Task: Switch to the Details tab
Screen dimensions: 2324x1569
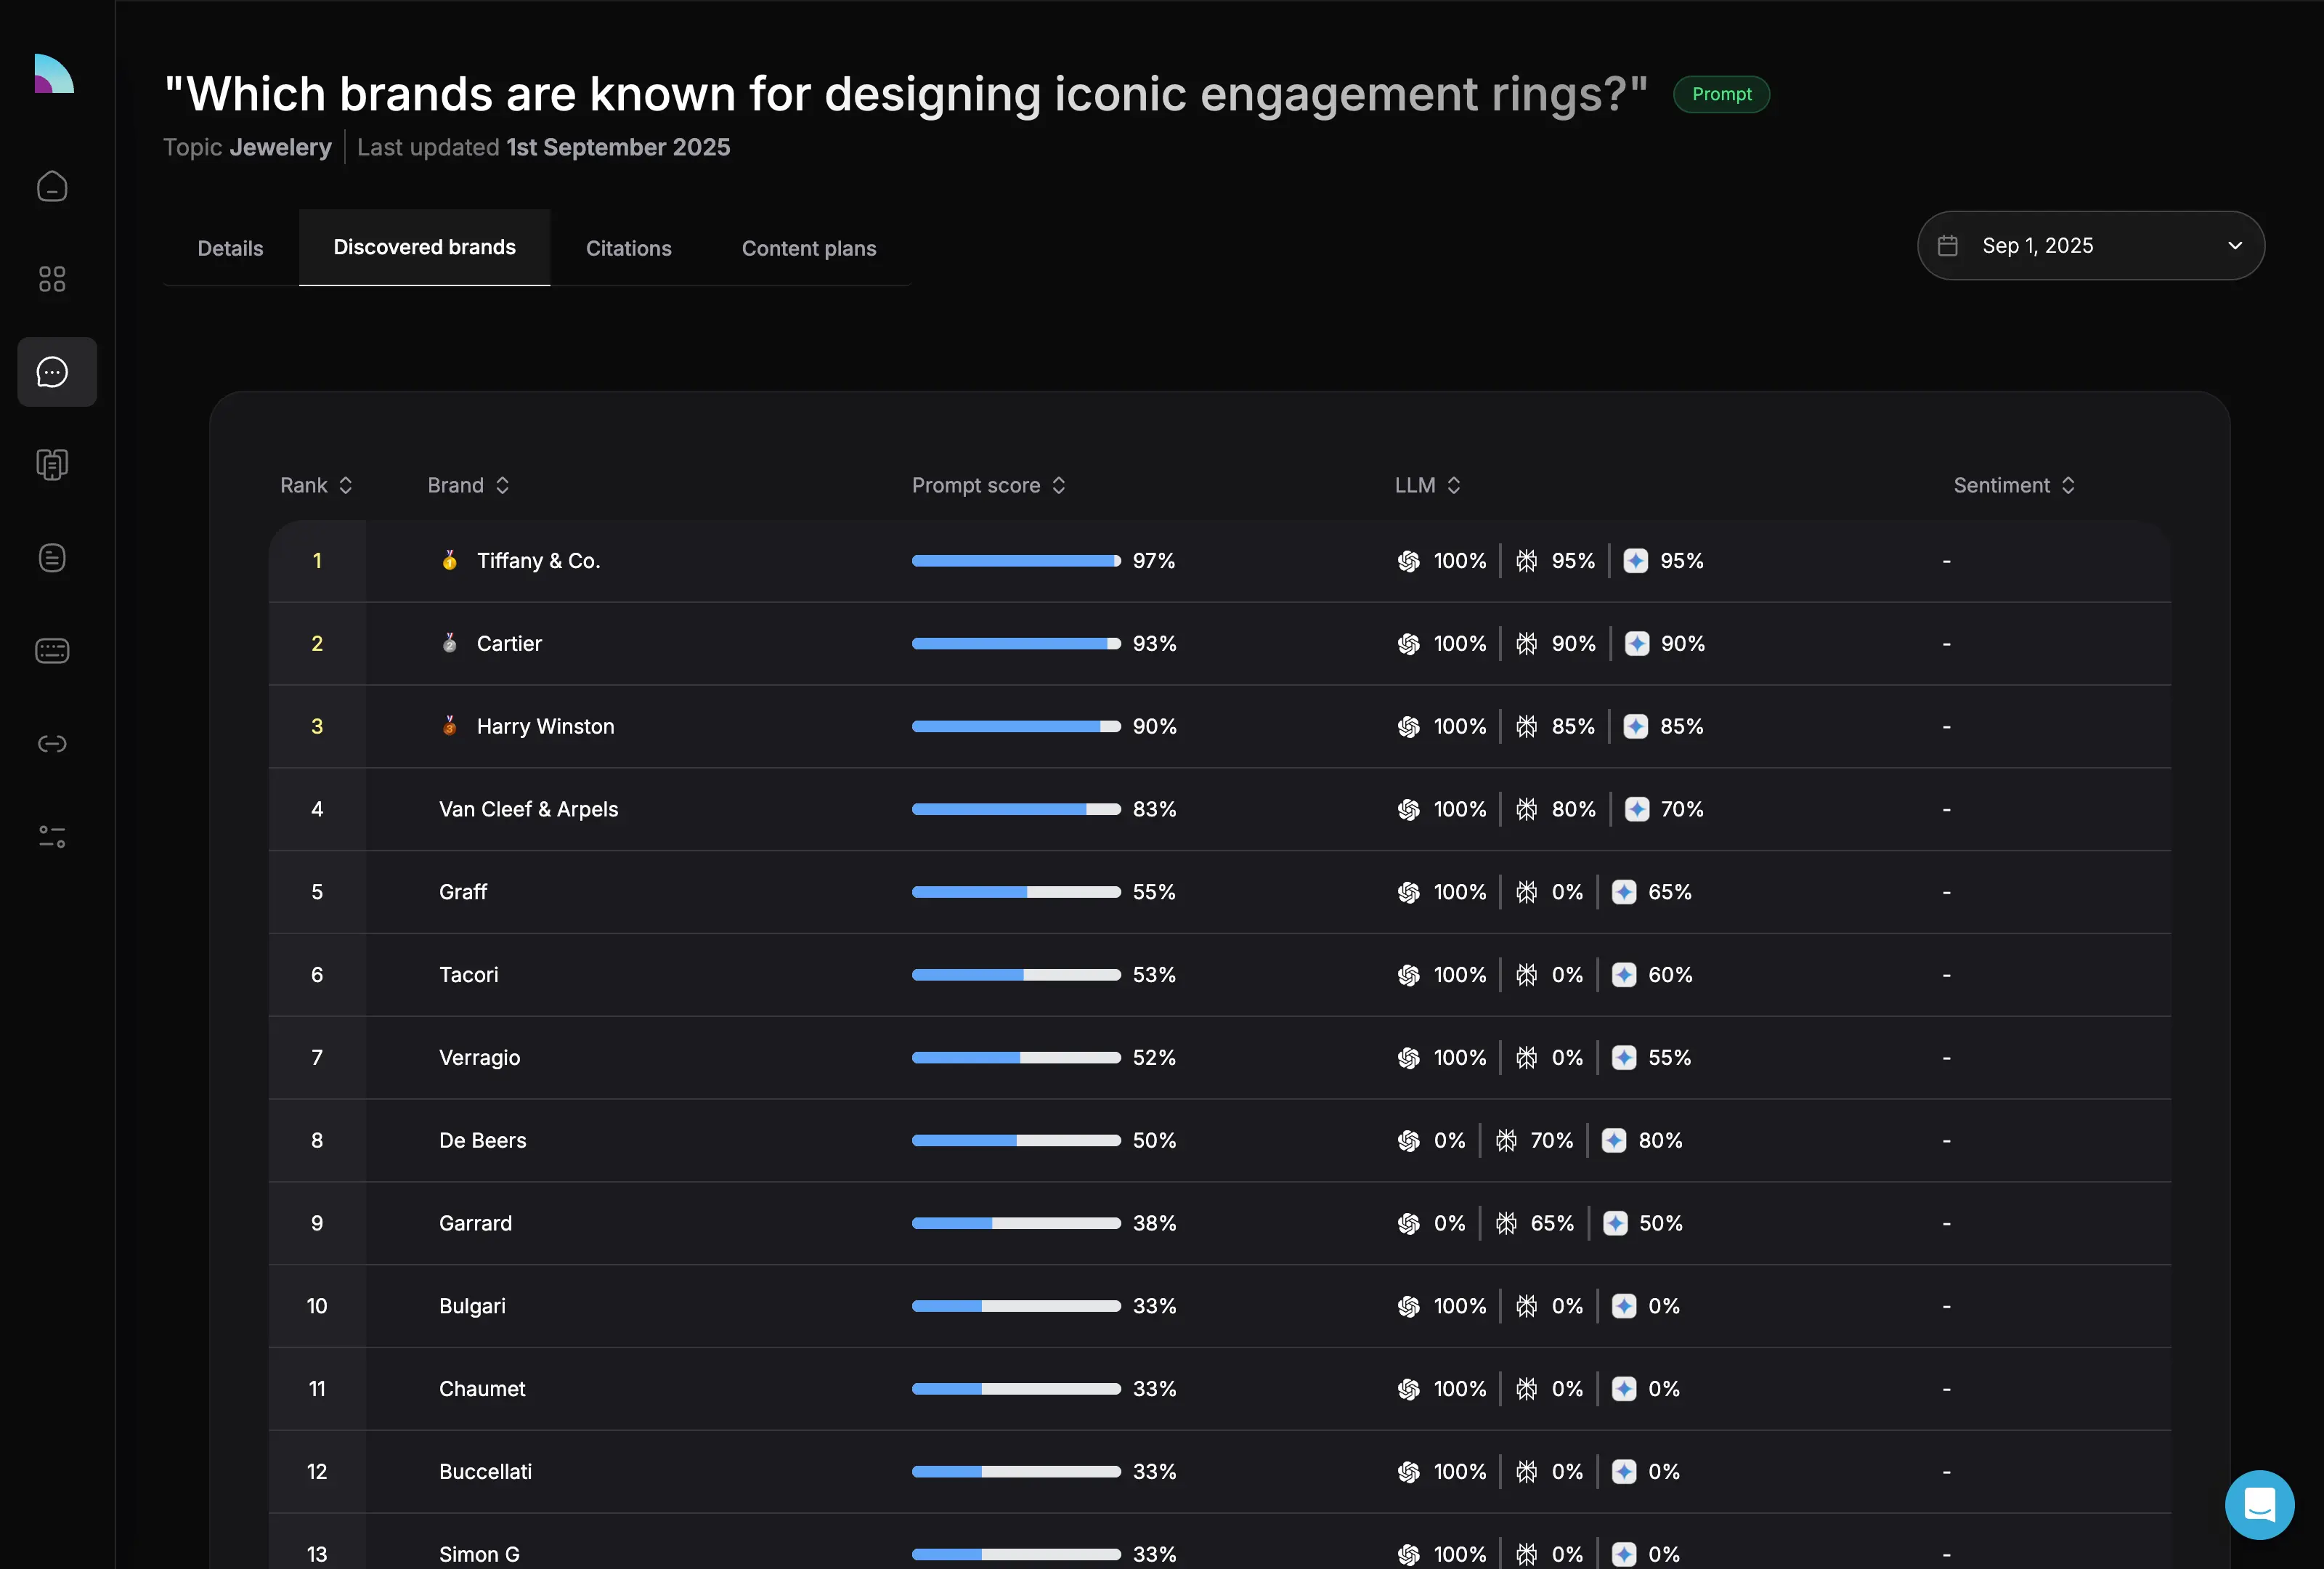Action: [x=230, y=248]
